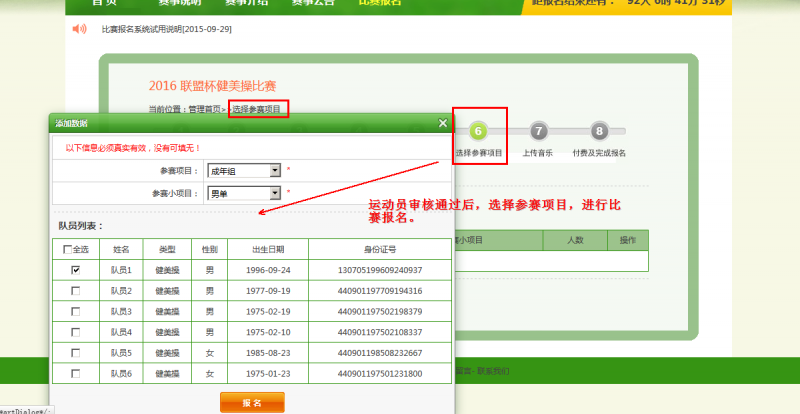This screenshot has height=414, width=800.
Task: Click step 6 circle 选择参赛项目
Action: [478, 130]
